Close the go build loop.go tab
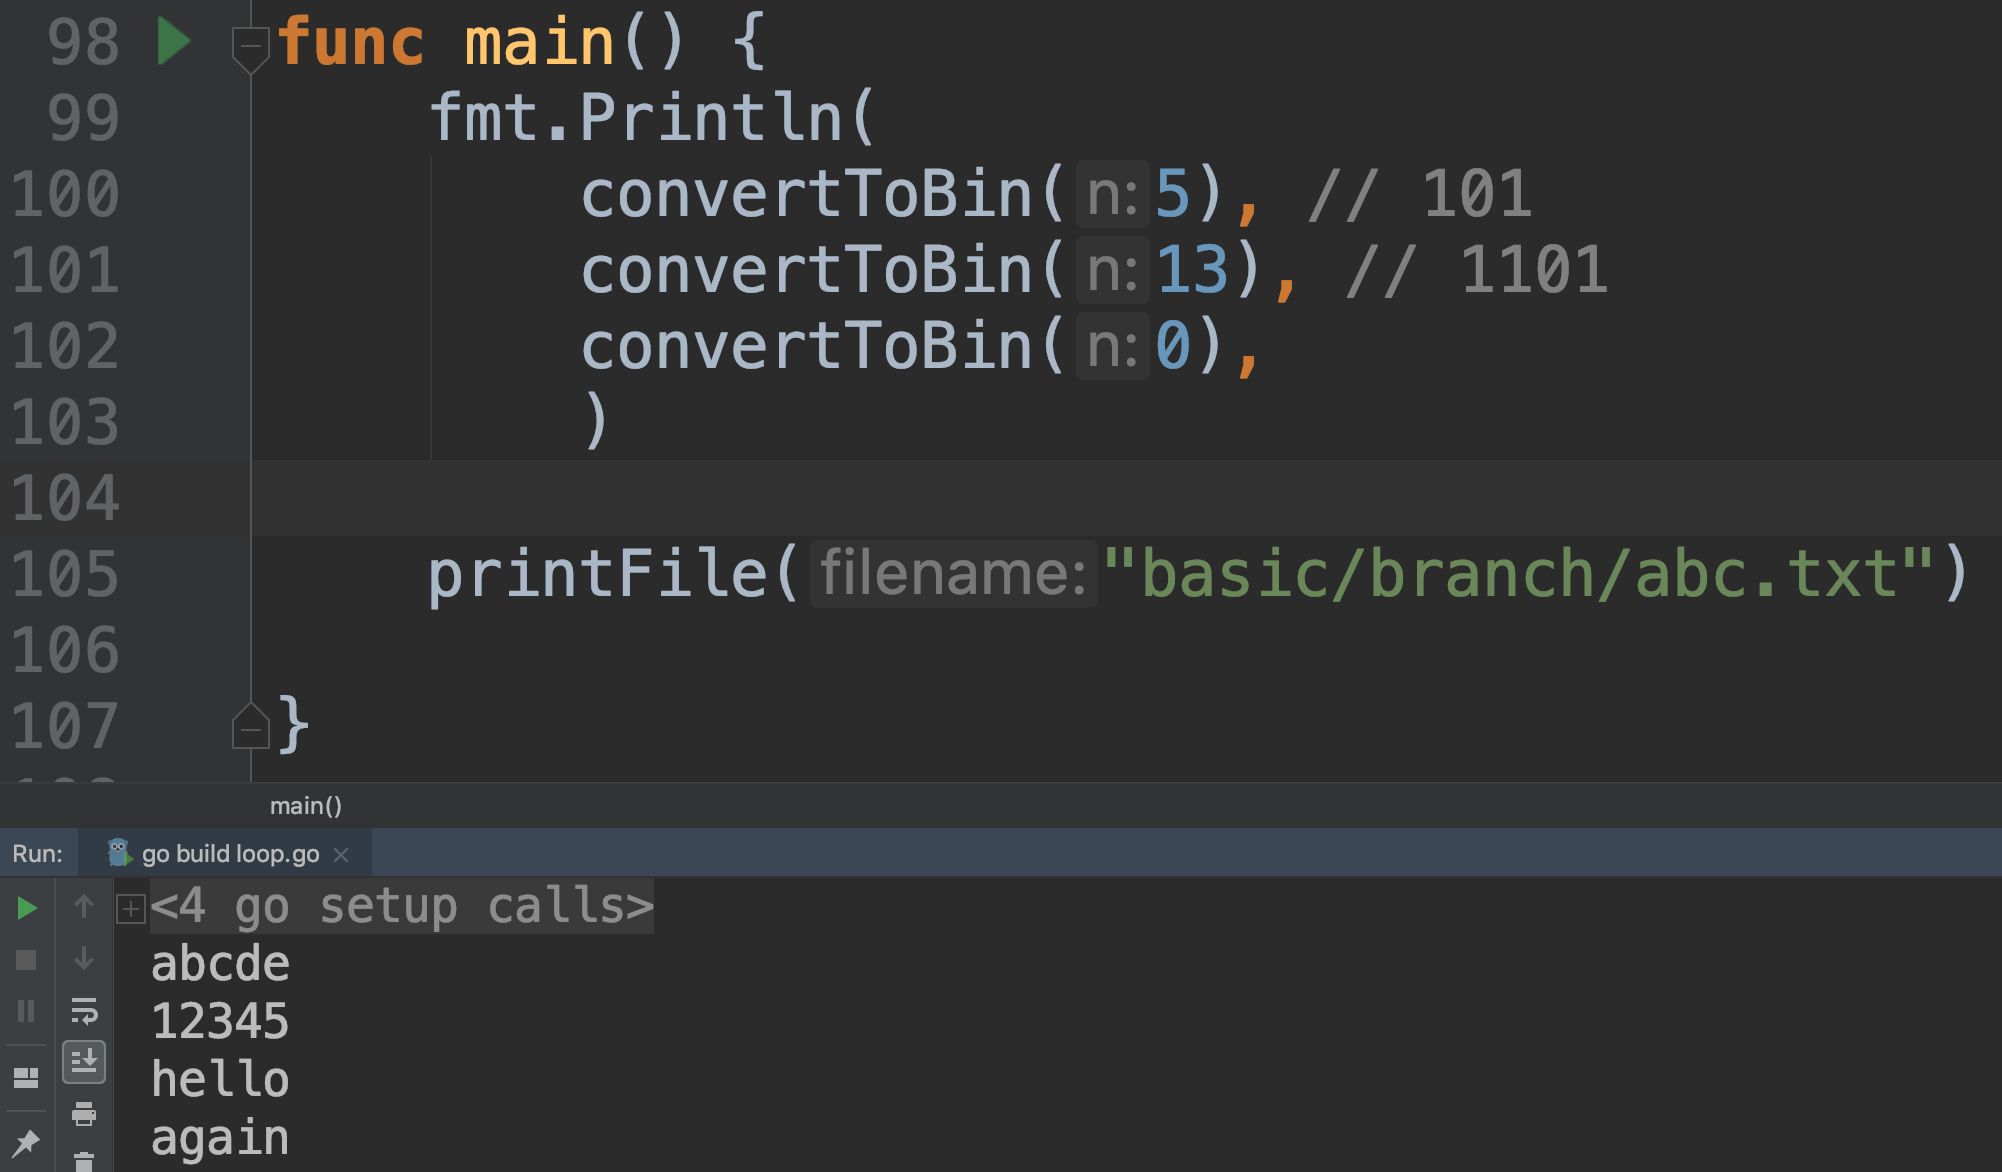The width and height of the screenshot is (2002, 1172). click(x=341, y=855)
